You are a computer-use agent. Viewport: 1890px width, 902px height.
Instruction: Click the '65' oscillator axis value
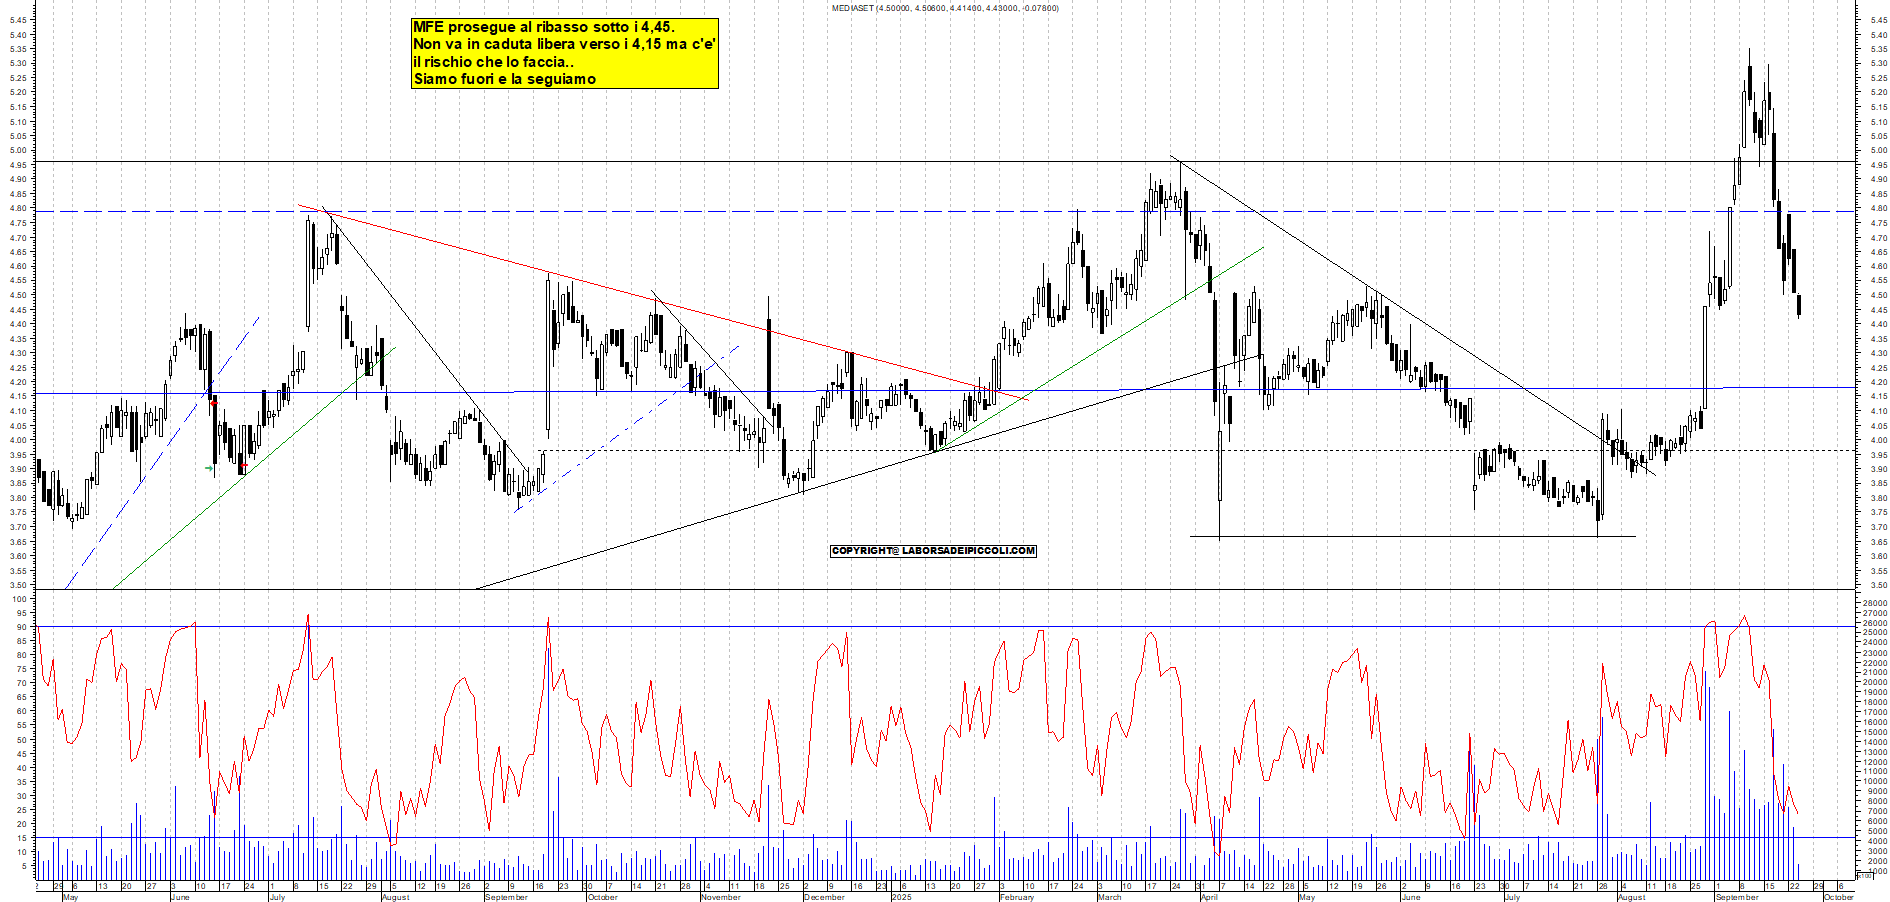click(x=22, y=698)
